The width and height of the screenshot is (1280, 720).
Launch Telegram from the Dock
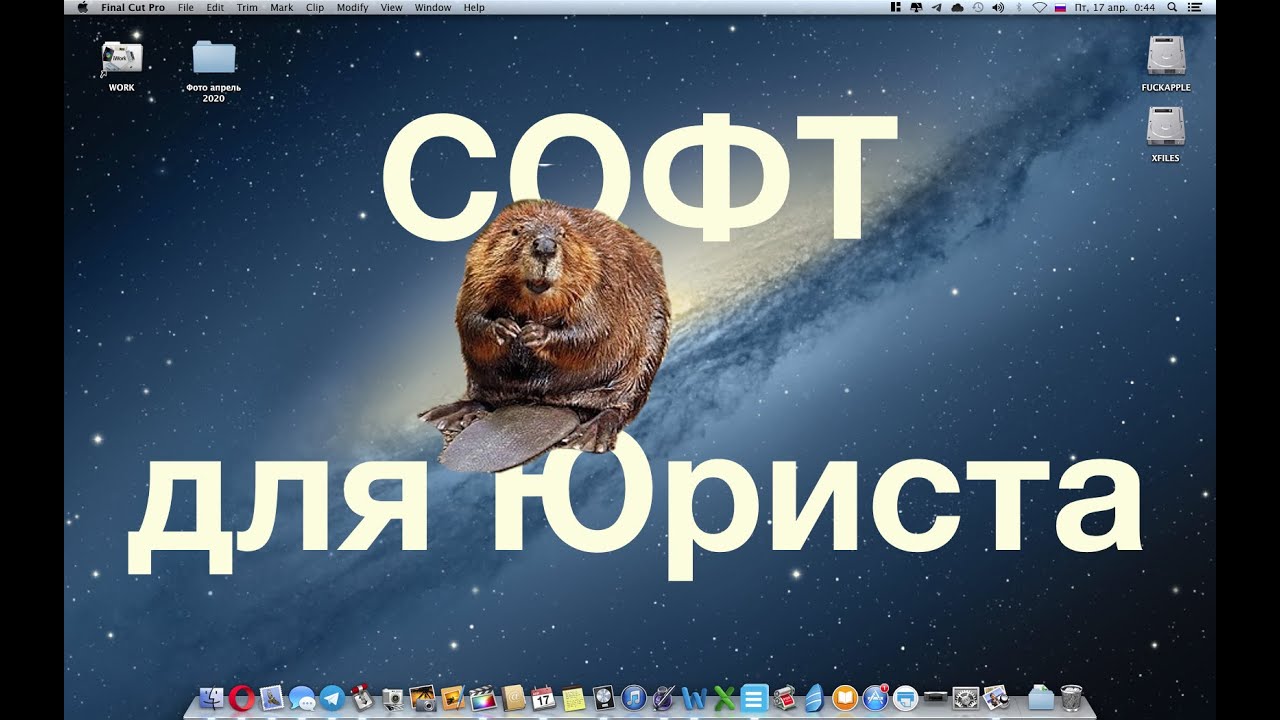click(332, 698)
